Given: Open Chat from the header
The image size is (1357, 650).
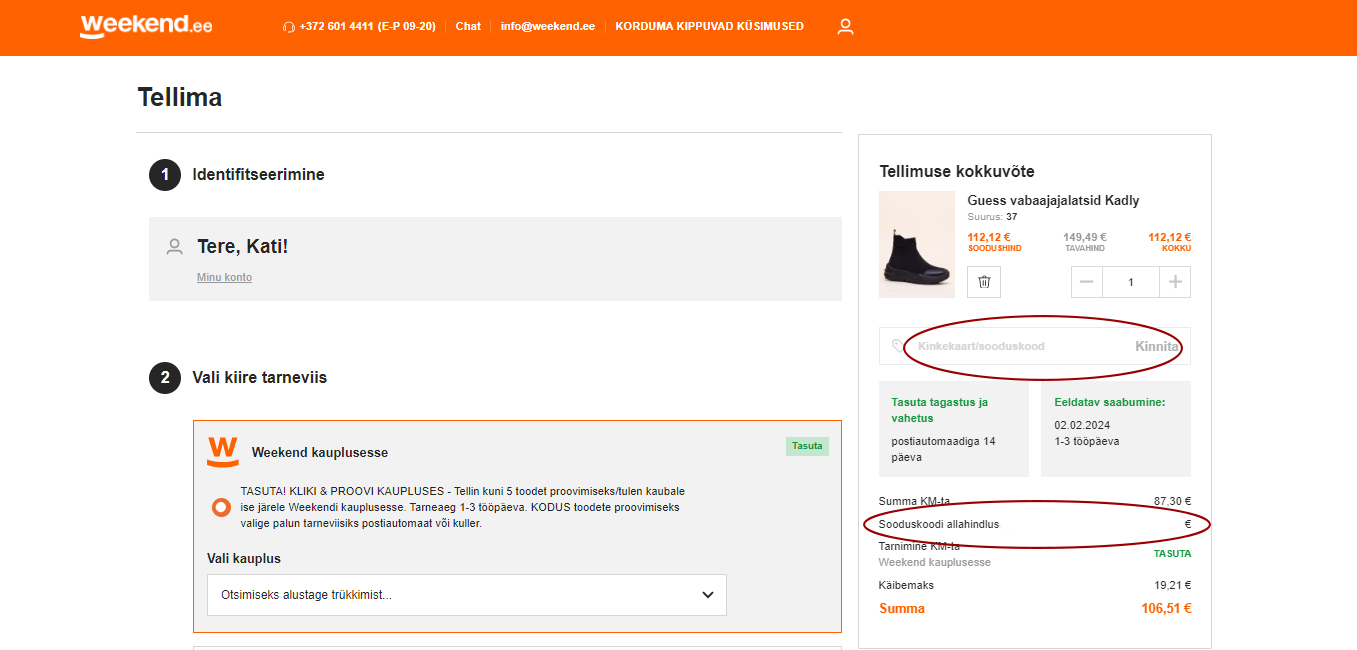Looking at the screenshot, I should click(468, 27).
